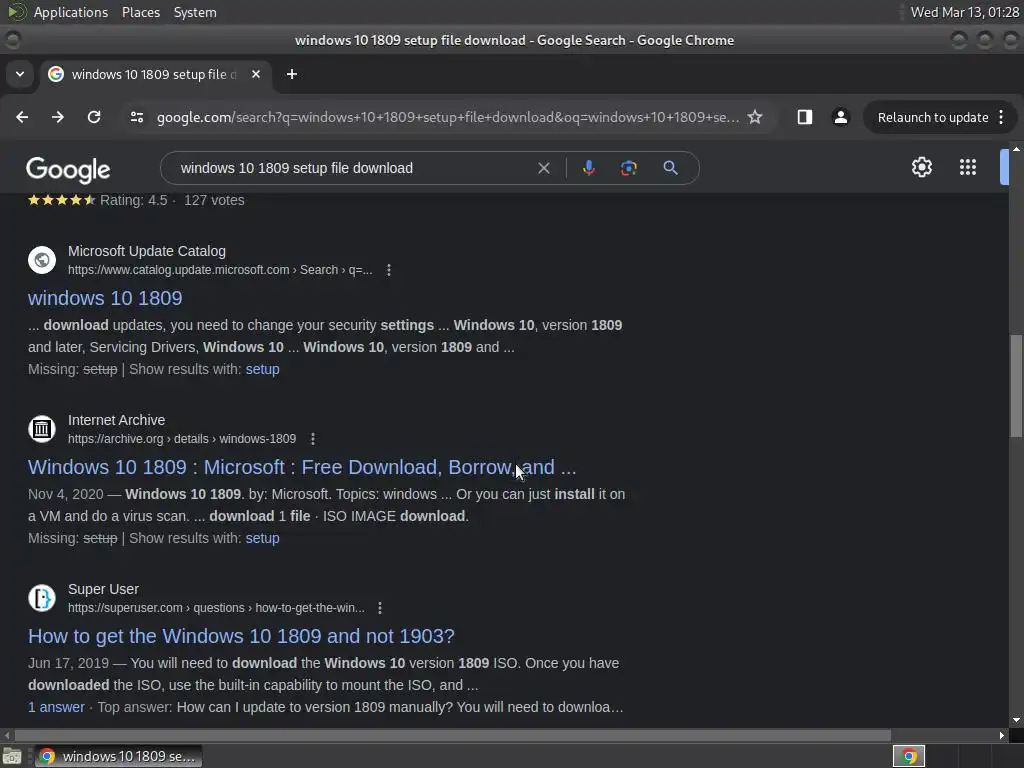This screenshot has width=1024, height=768.
Task: Click the Chrome workspace switcher icon
Action: coord(909,756)
